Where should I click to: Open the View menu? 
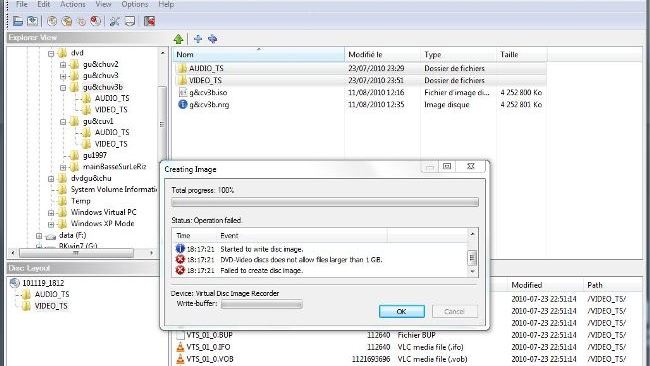tap(103, 4)
